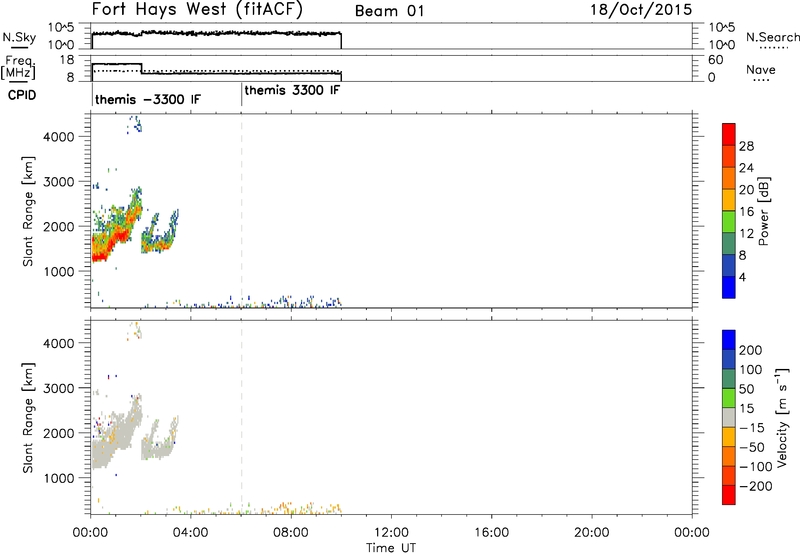
Task: Click the '28' label on Power color bar
Action: (746, 146)
